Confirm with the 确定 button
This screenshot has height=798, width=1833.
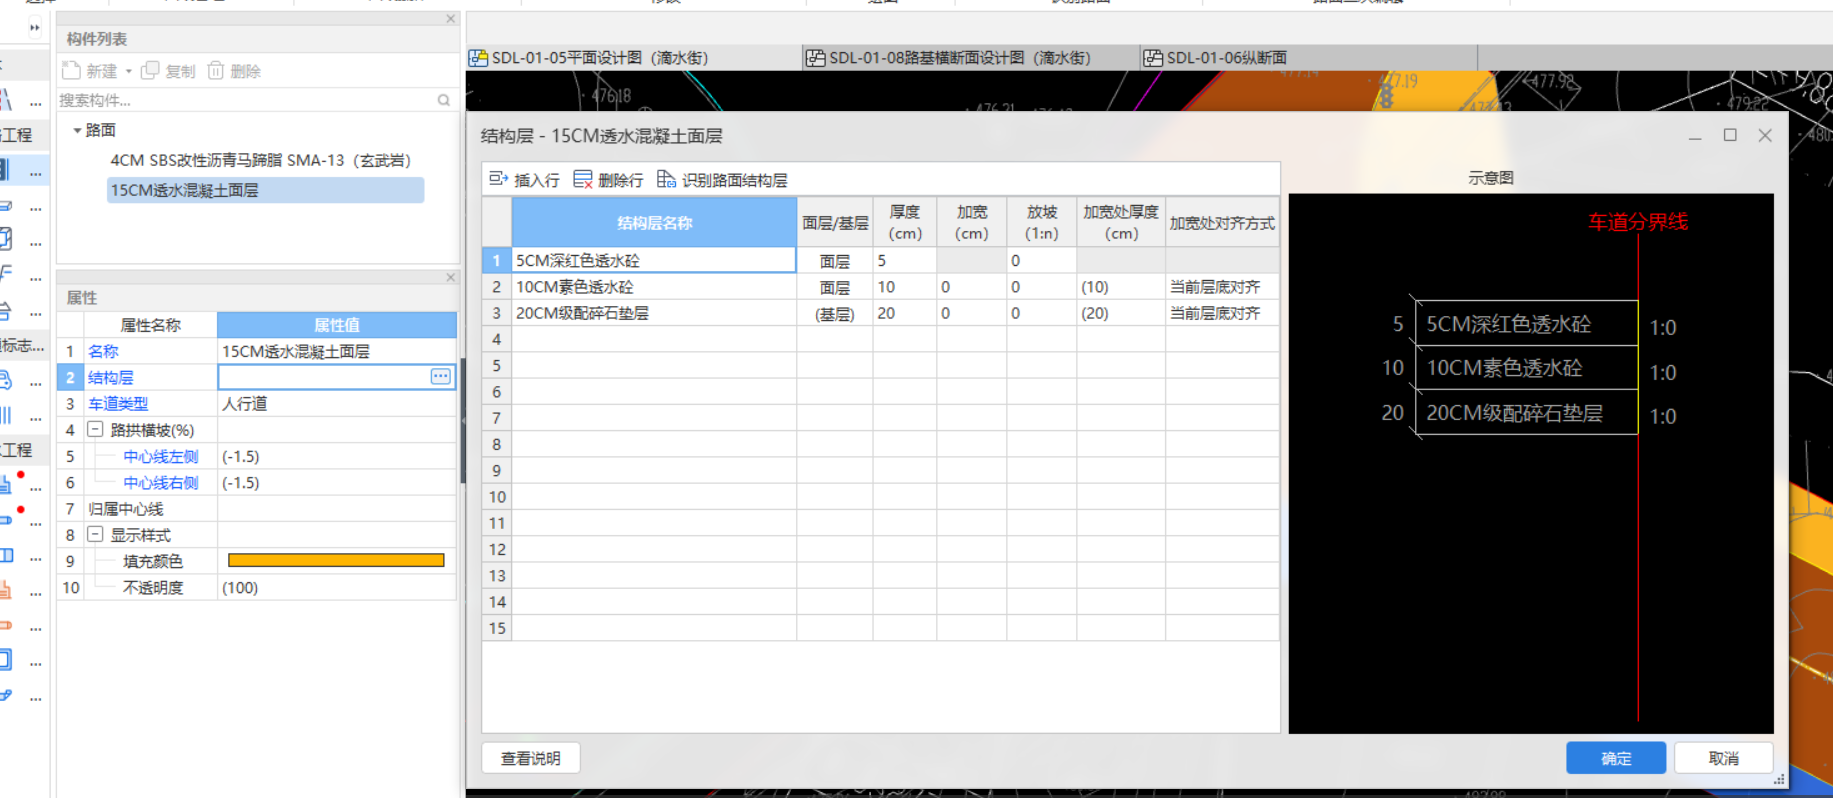click(1616, 758)
